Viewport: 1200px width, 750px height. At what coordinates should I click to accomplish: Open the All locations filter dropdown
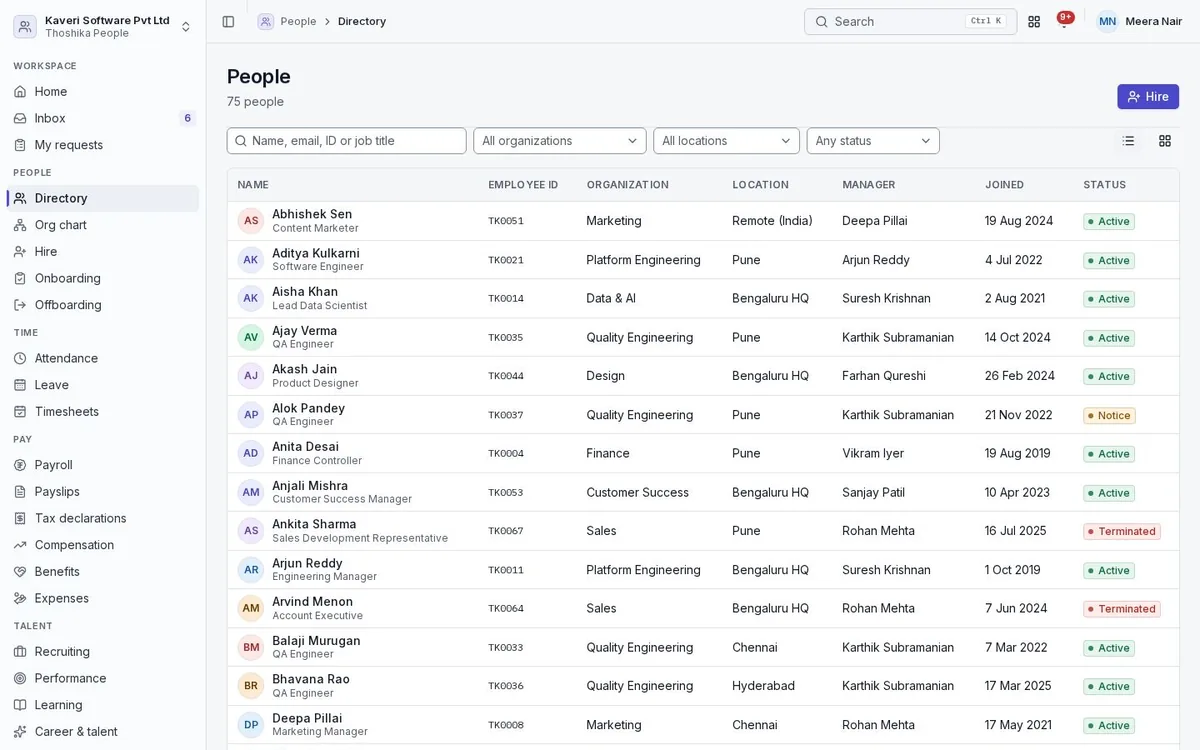click(726, 141)
